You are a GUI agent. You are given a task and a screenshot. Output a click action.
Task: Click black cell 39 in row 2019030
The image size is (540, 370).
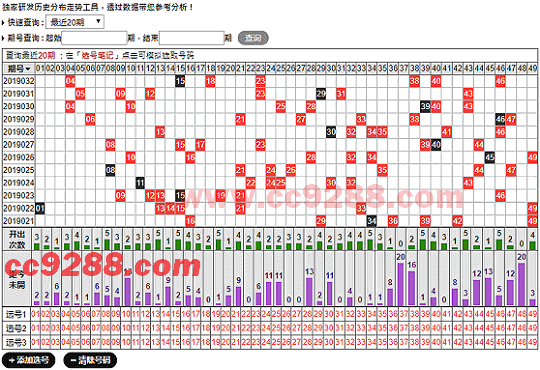(x=425, y=106)
